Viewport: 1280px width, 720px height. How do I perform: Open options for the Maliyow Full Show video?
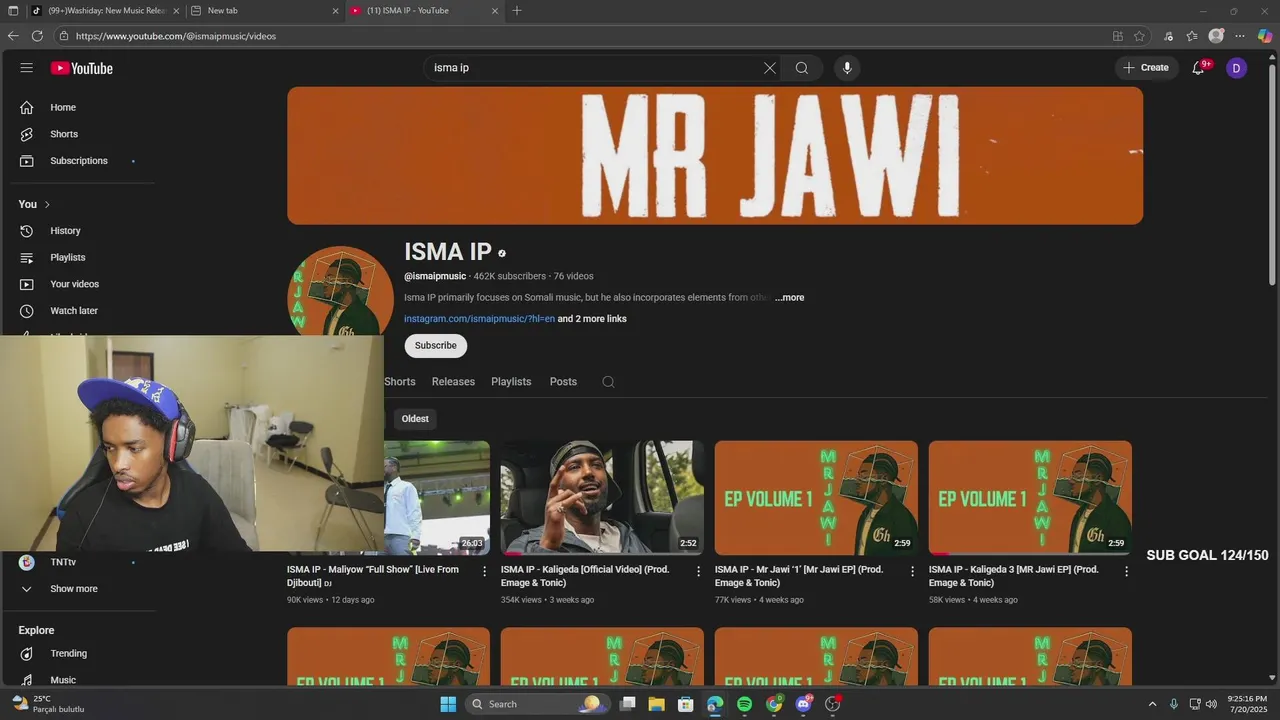pyautogui.click(x=485, y=571)
